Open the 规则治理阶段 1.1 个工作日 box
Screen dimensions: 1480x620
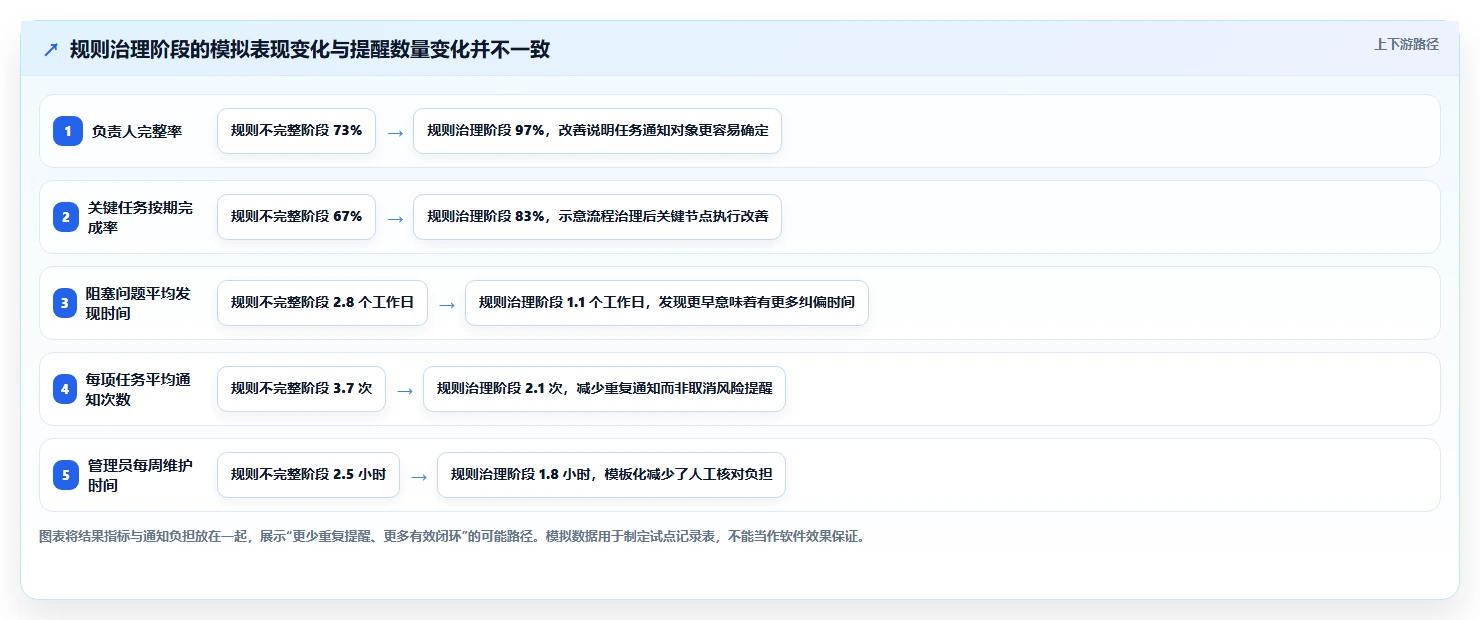tap(667, 303)
